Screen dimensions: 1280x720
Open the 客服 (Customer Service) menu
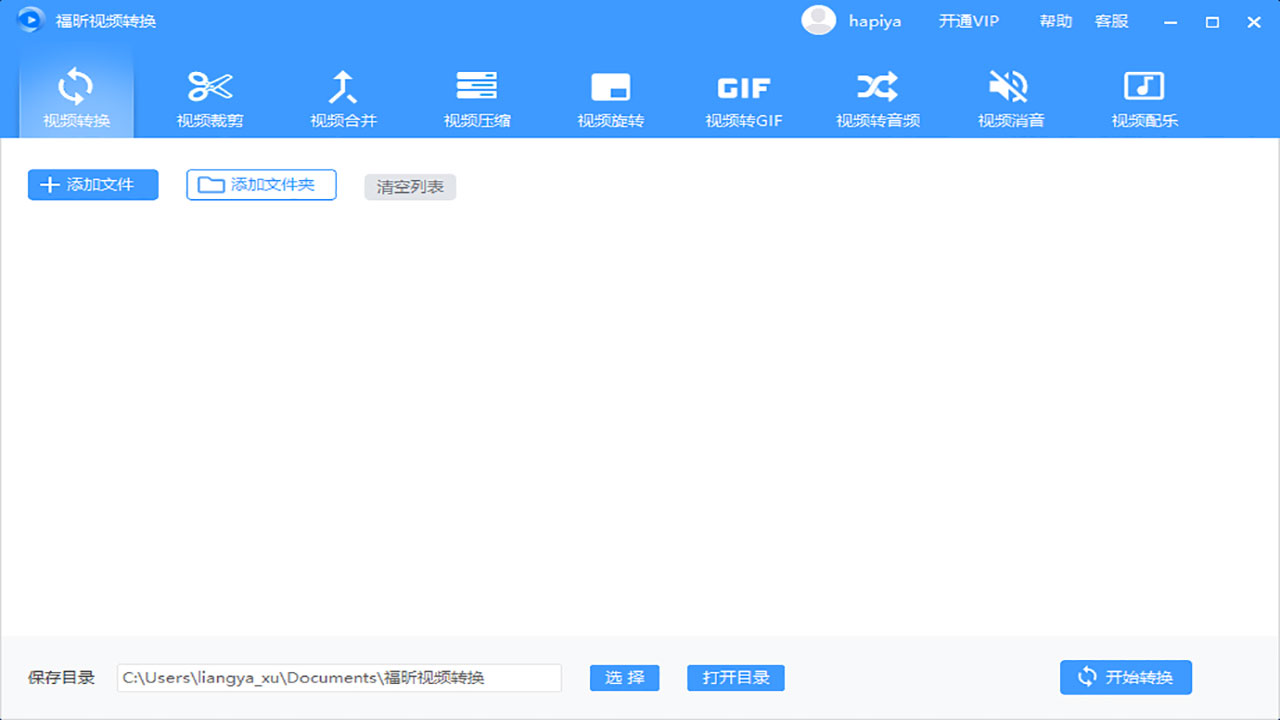click(x=1111, y=20)
